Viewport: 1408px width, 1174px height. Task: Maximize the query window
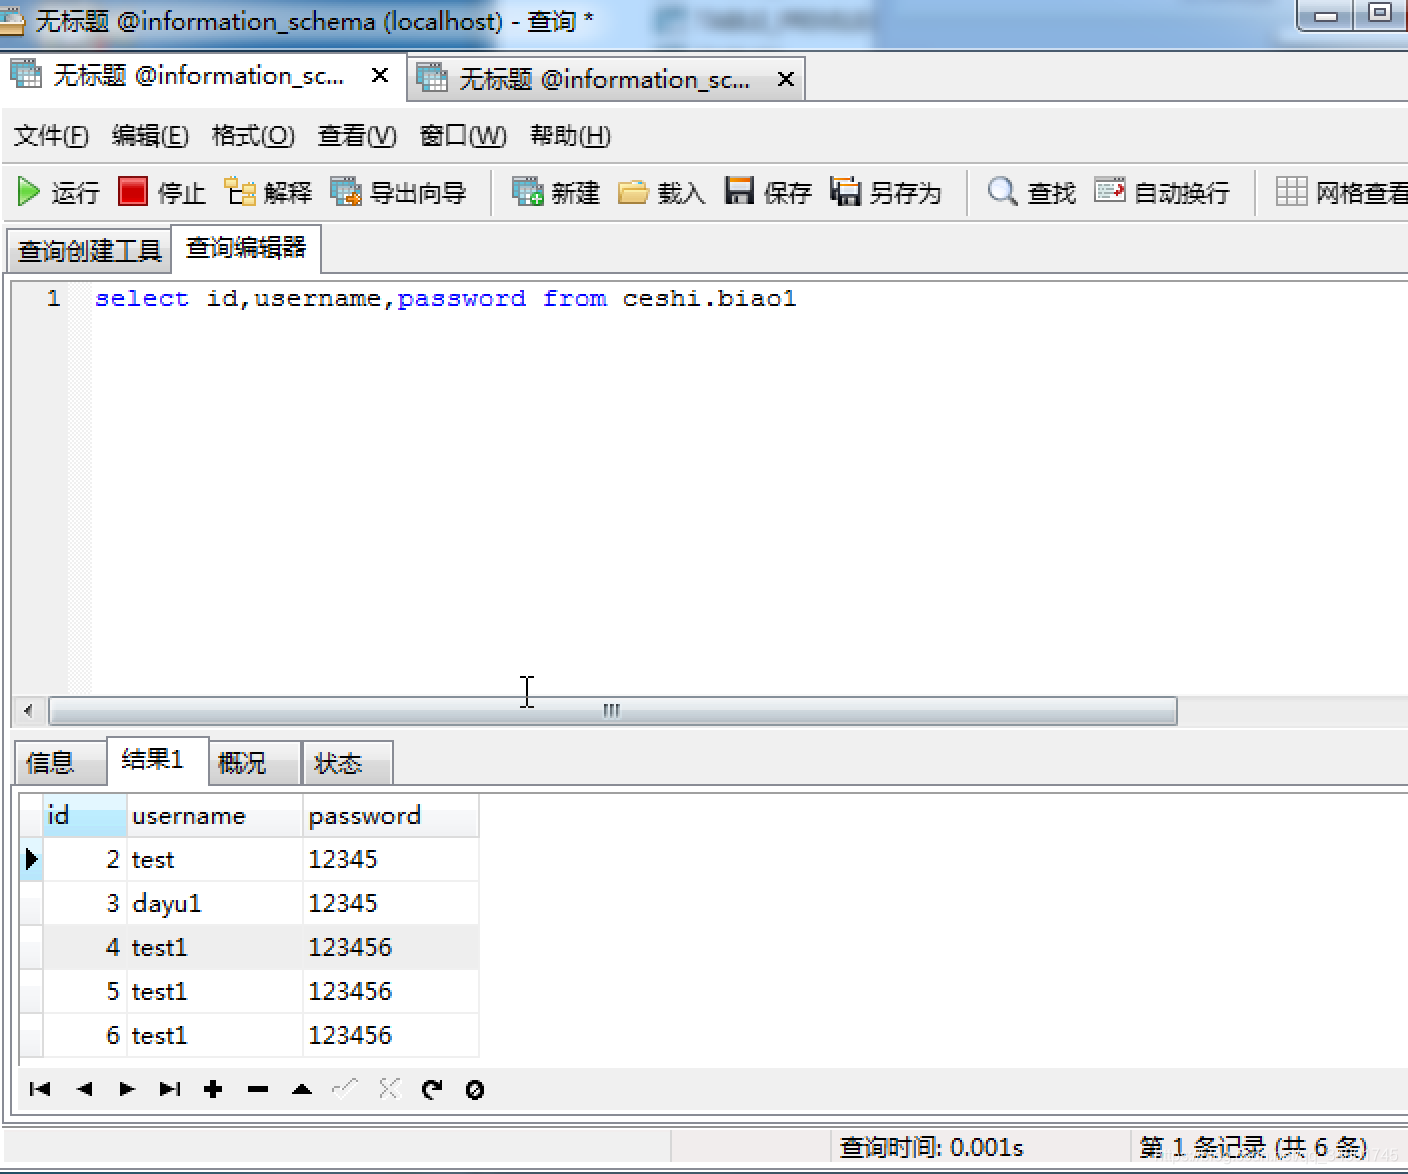[1380, 14]
